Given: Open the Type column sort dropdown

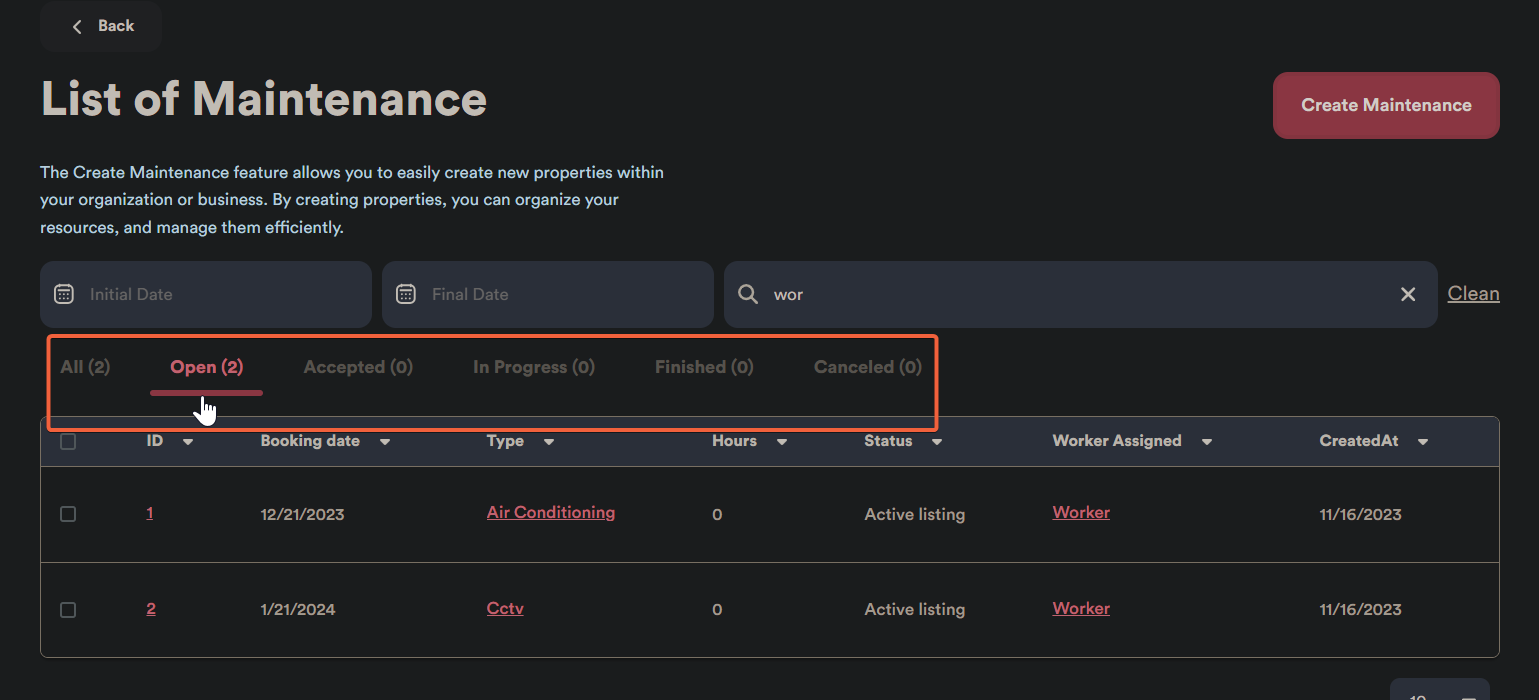Looking at the screenshot, I should tap(549, 442).
